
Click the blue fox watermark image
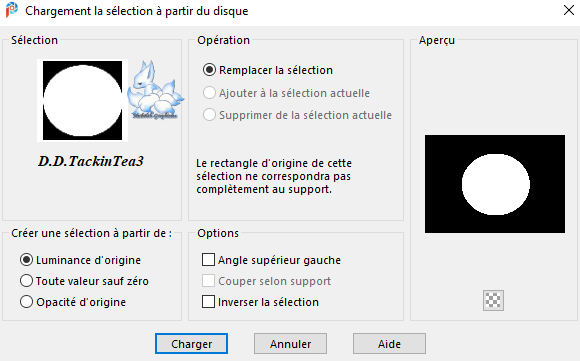(x=155, y=90)
